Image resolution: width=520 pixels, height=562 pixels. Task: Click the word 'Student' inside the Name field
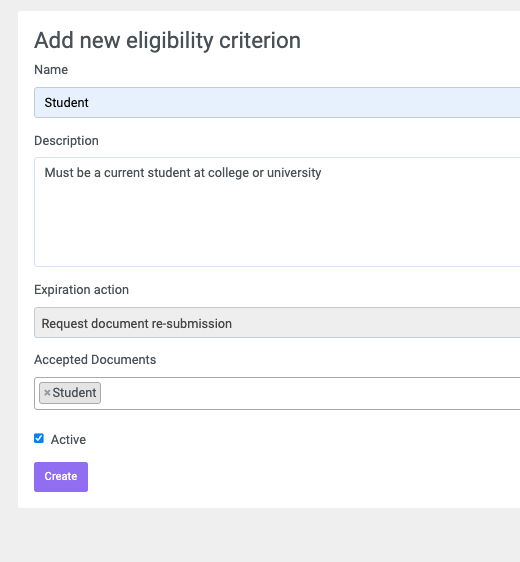click(x=66, y=103)
